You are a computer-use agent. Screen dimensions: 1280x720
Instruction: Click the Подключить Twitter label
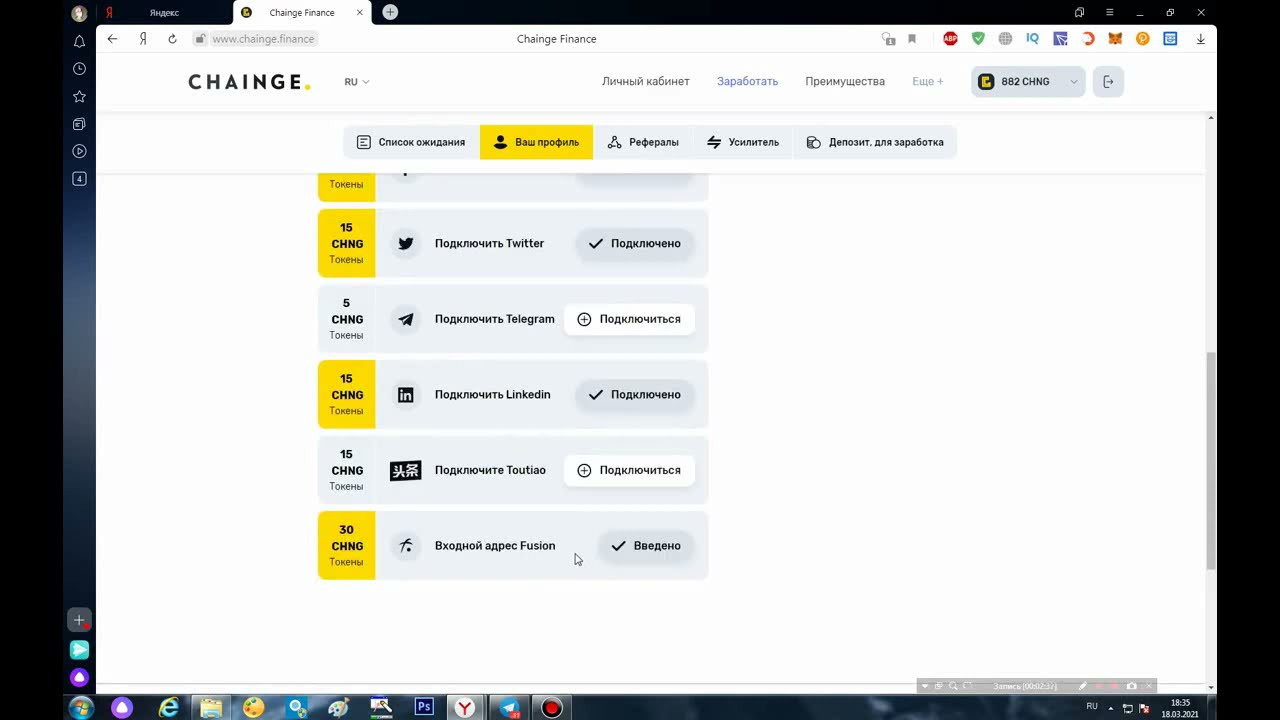pos(489,243)
